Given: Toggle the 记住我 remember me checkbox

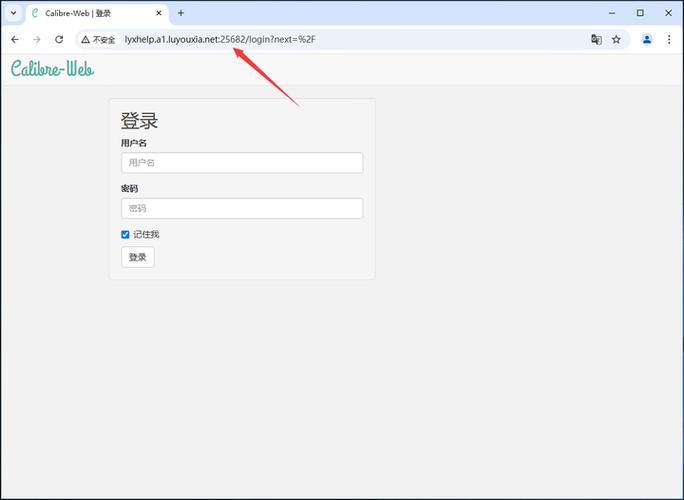Looking at the screenshot, I should pos(125,235).
